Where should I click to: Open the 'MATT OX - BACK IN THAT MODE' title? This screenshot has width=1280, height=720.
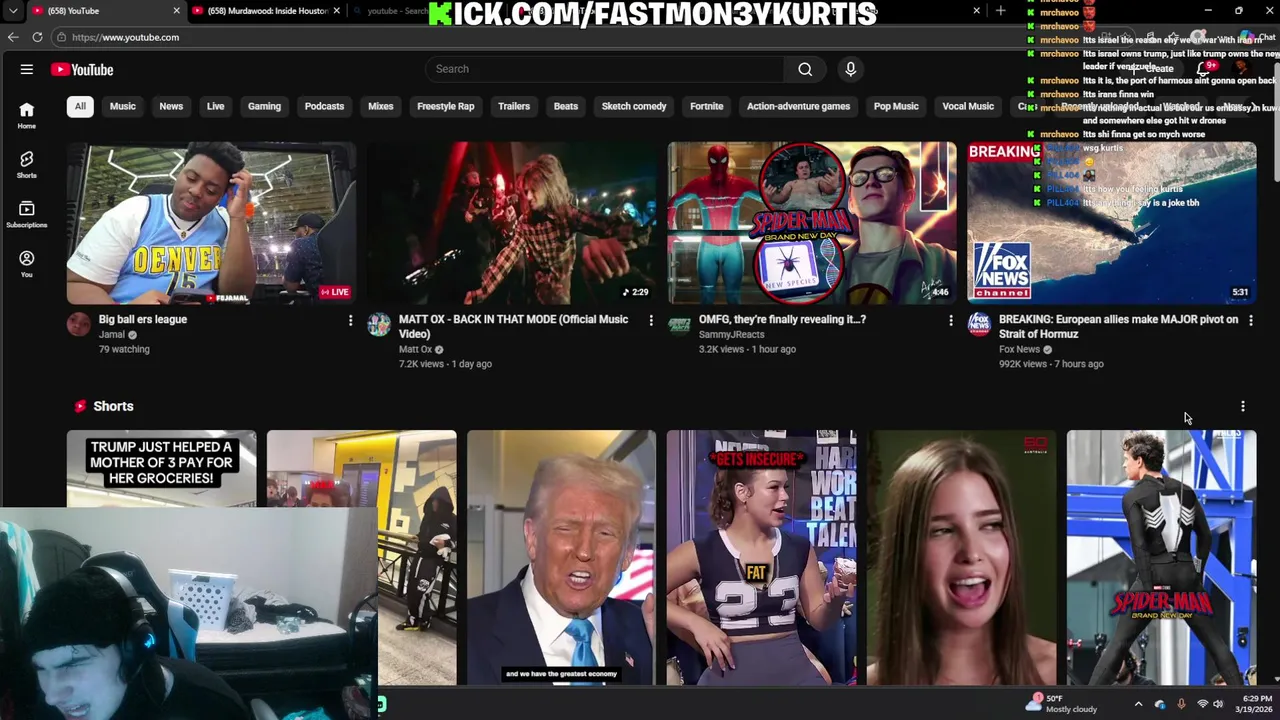(513, 327)
